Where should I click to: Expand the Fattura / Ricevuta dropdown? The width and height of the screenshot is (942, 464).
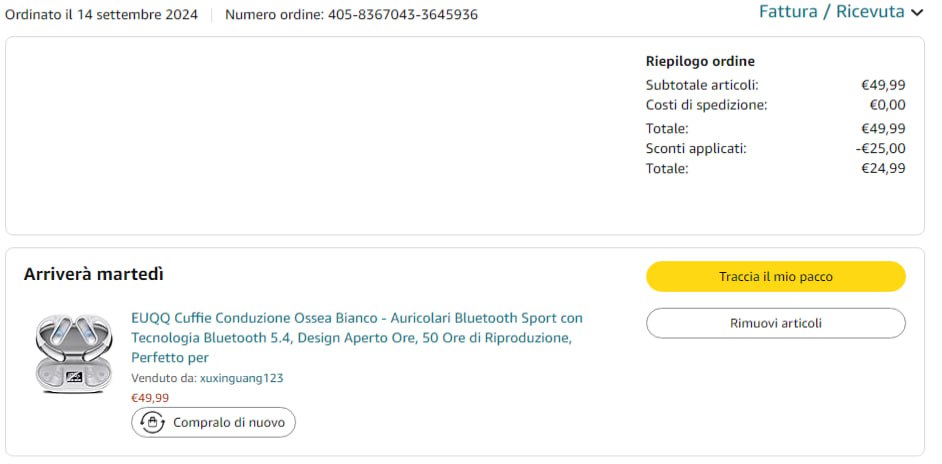[831, 12]
